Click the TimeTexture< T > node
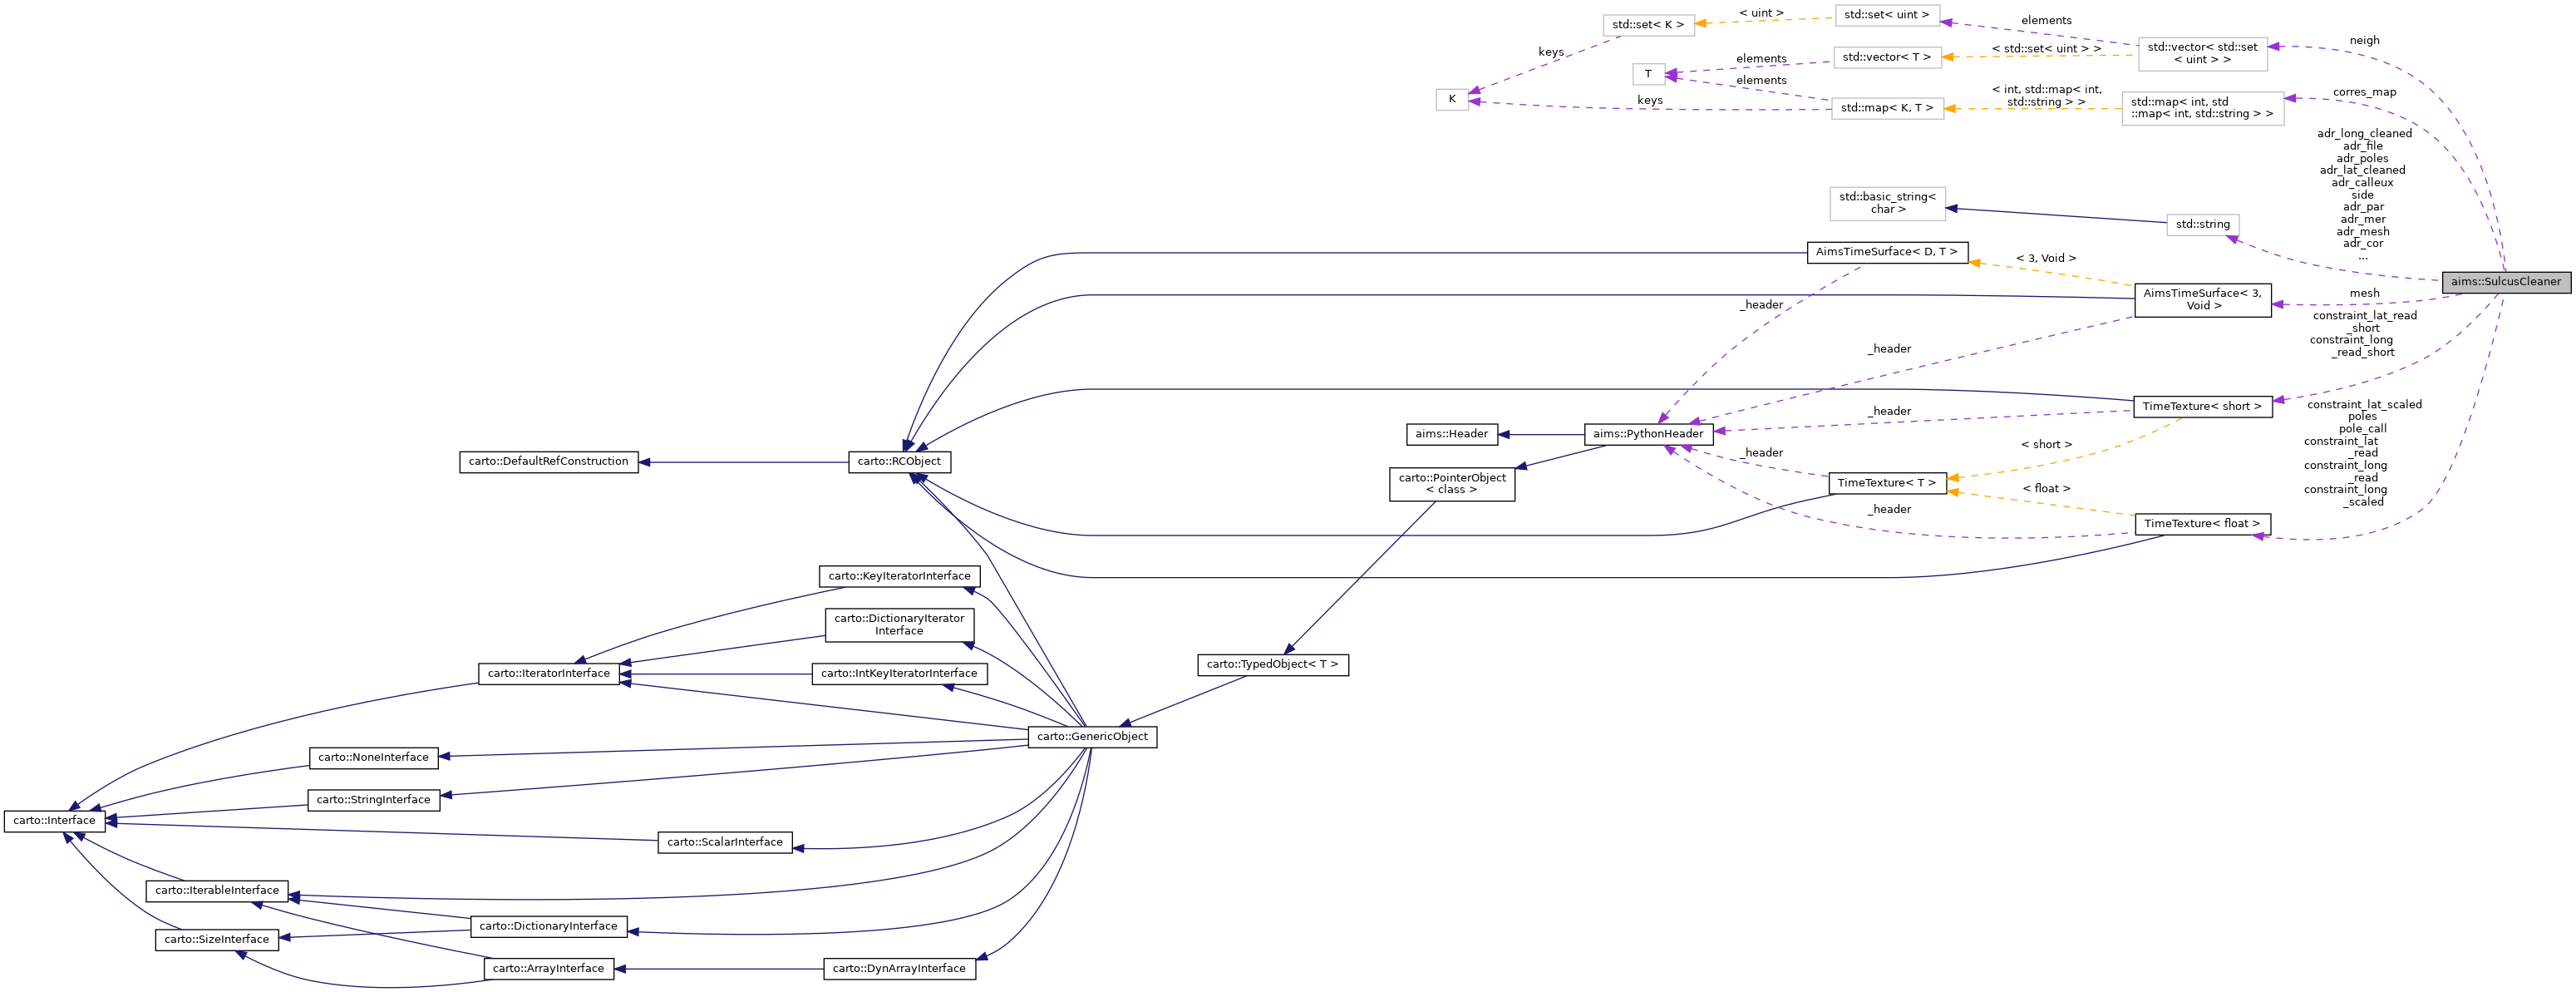2576x992 pixels. [x=1887, y=483]
